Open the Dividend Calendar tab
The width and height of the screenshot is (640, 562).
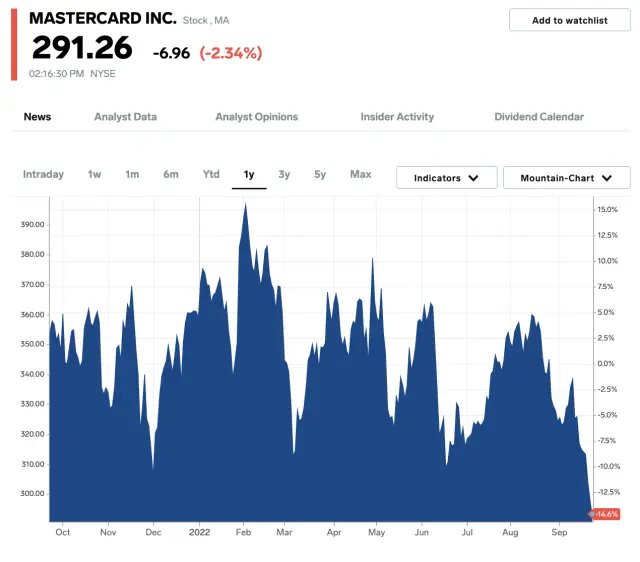coord(538,117)
